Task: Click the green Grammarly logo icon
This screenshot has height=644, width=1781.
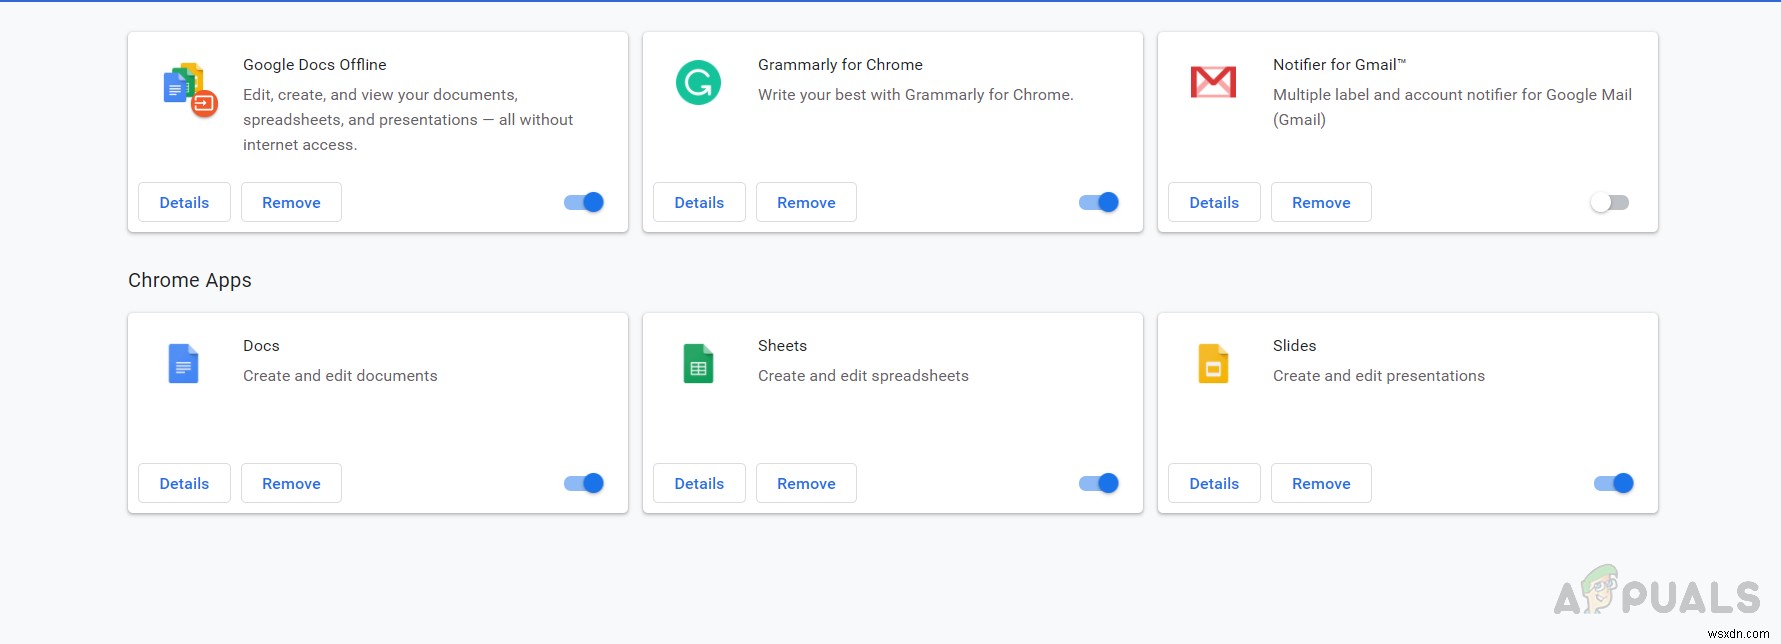Action: [698, 83]
